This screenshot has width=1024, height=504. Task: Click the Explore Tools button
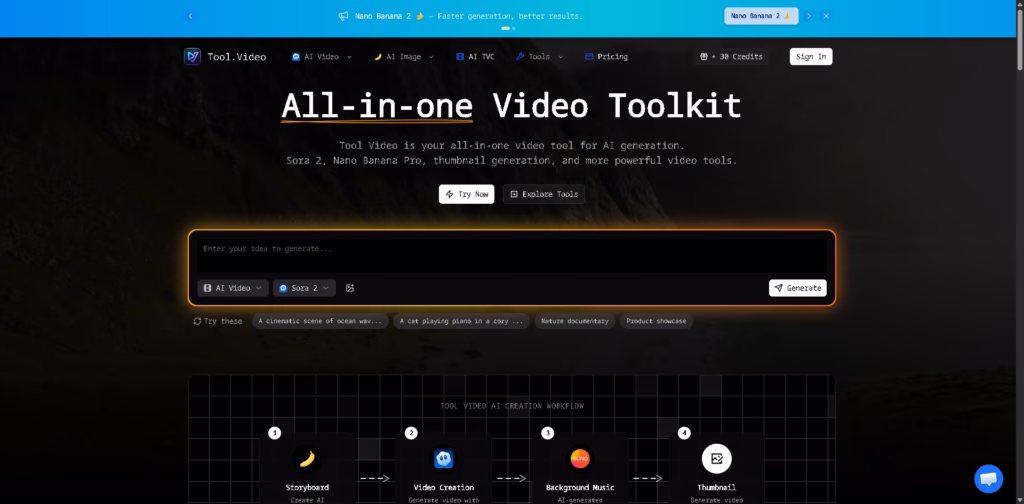(544, 194)
